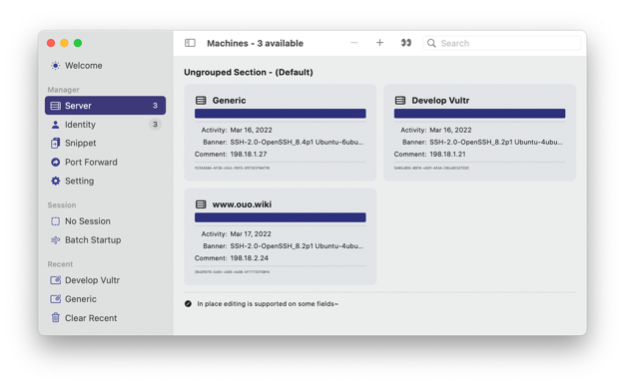
Task: Add a new machine with plus icon
Action: pos(379,43)
